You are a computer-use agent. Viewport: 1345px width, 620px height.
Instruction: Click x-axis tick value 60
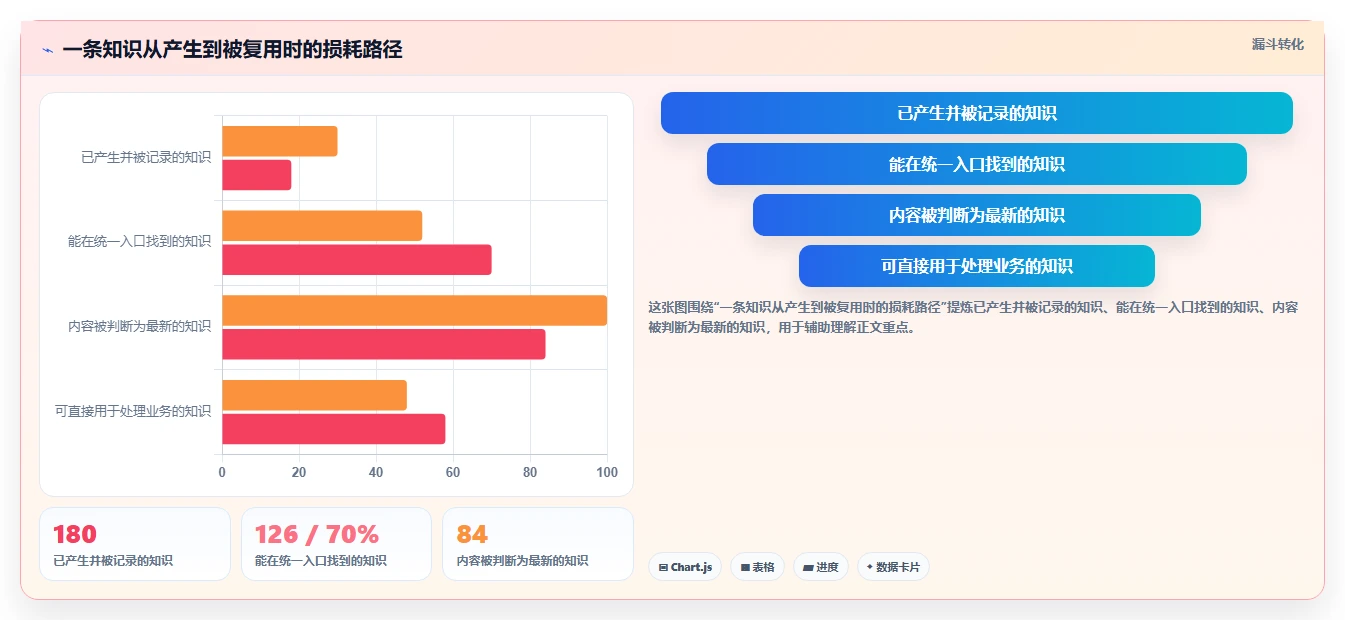coord(453,472)
